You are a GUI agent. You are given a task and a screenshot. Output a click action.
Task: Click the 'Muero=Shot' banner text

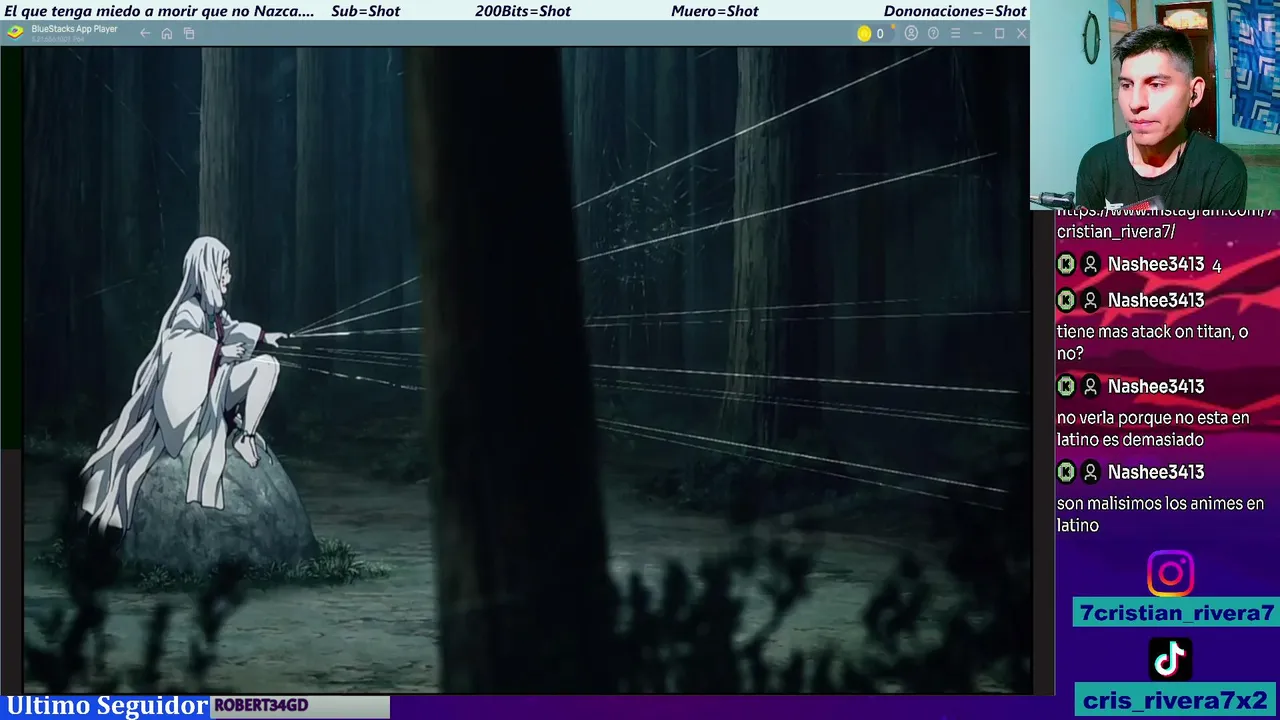[x=715, y=11]
